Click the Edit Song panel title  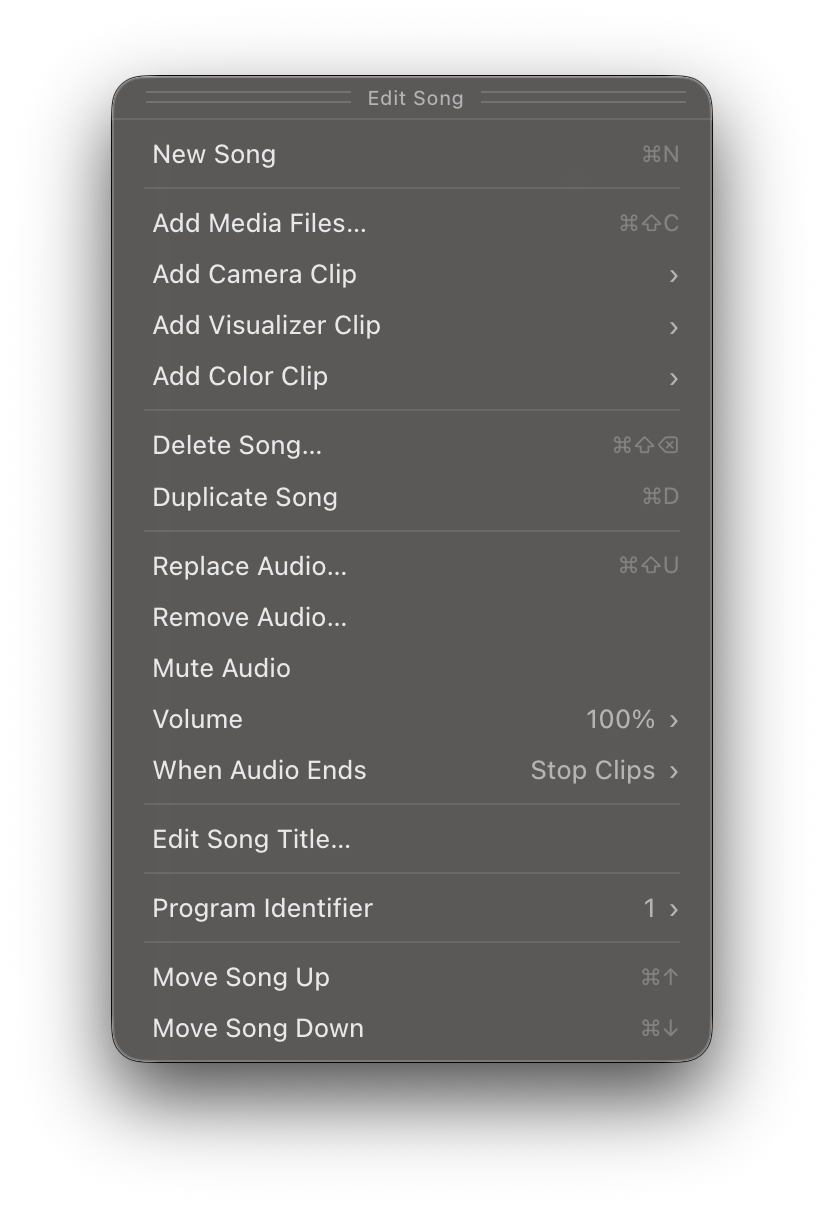(x=415, y=98)
